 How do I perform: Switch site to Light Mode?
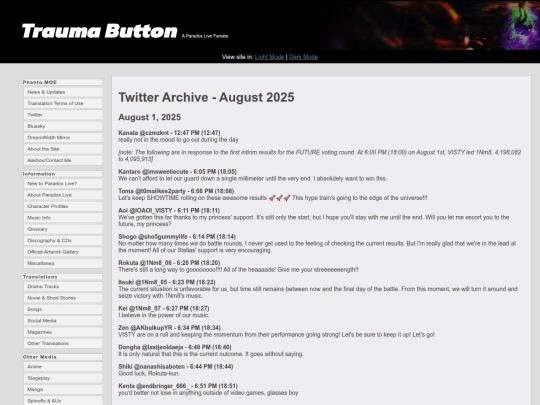[x=269, y=57]
